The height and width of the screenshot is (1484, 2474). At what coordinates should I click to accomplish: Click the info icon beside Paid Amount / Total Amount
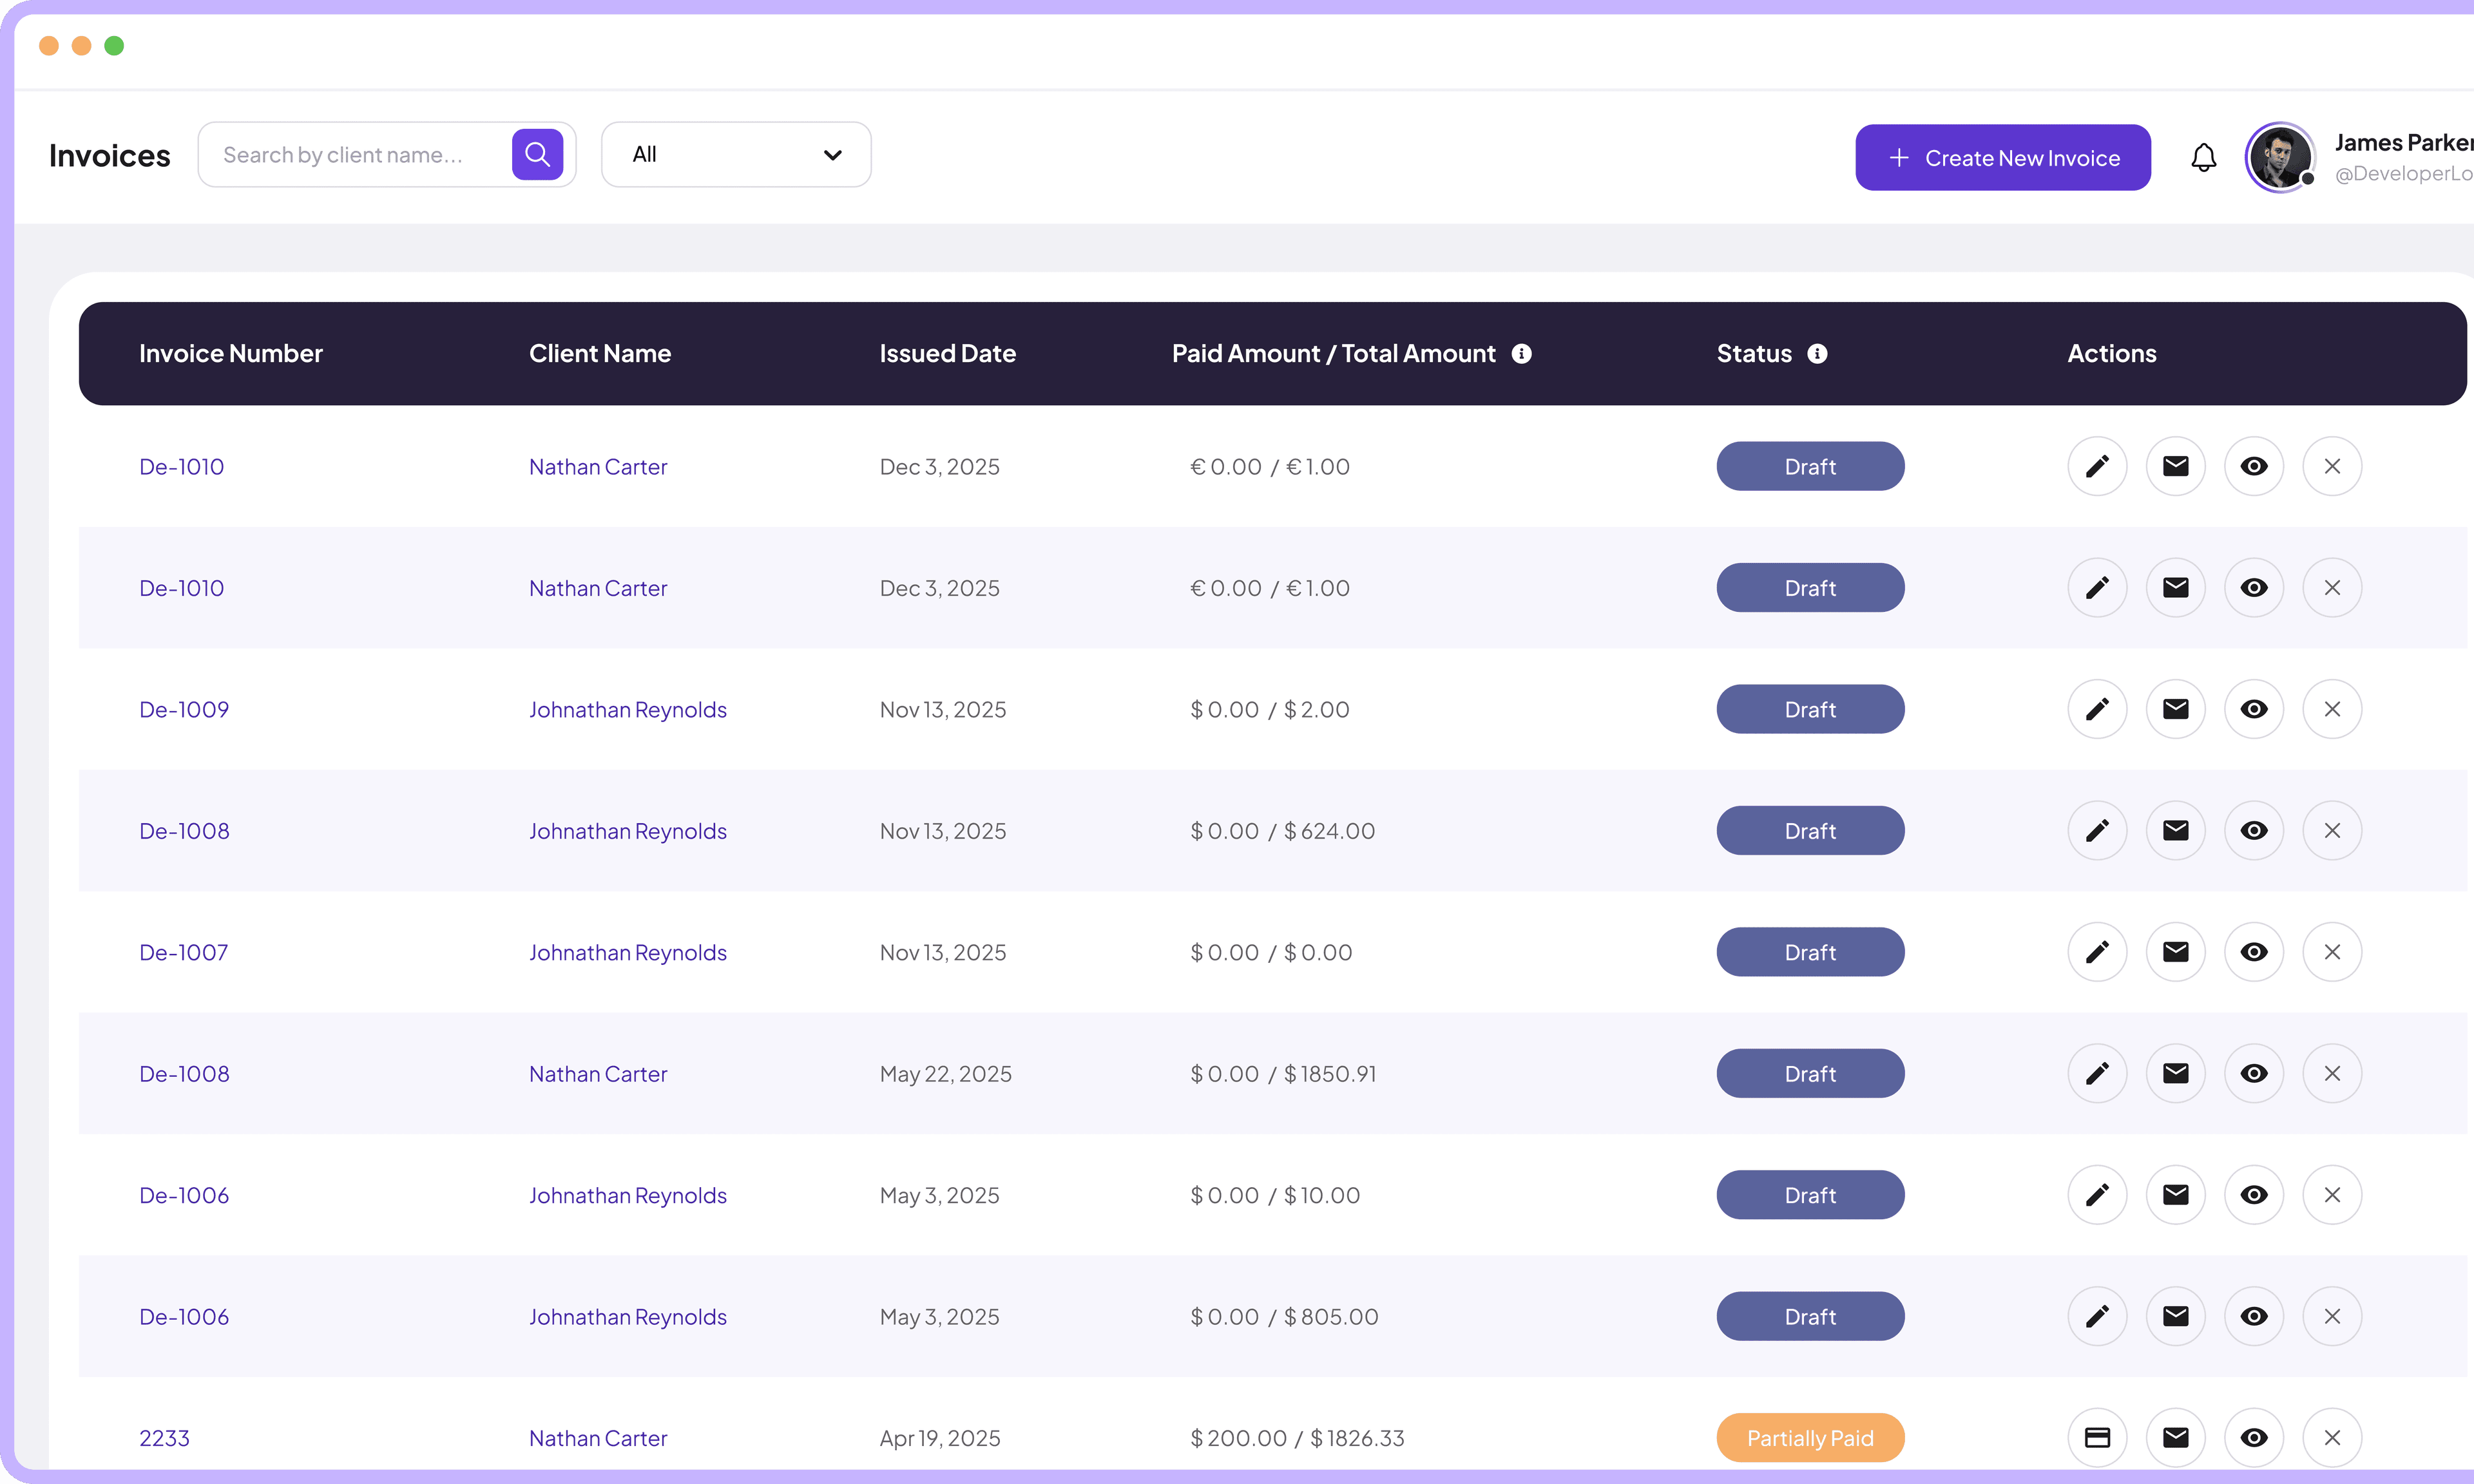[x=1522, y=353]
